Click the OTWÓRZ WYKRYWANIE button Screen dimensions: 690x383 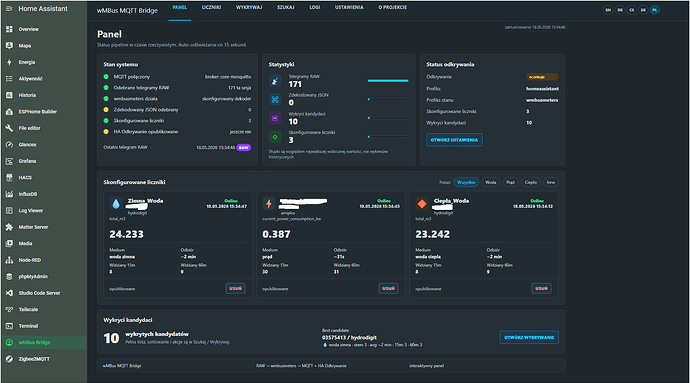529,338
